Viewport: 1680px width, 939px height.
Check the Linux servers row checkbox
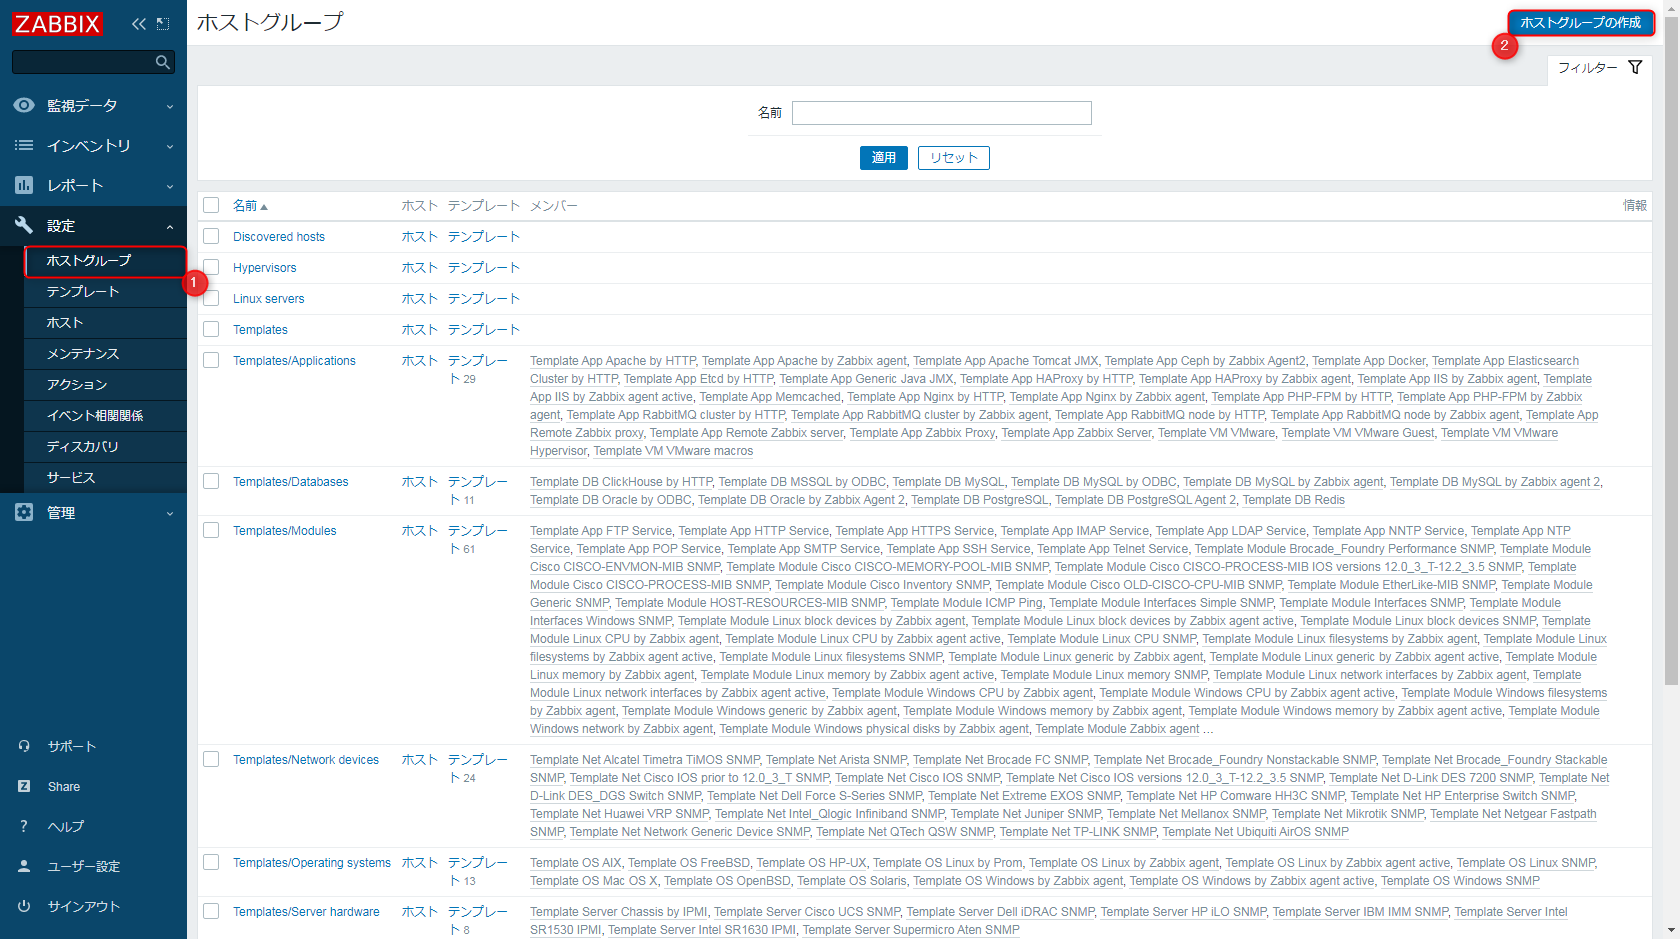point(211,298)
